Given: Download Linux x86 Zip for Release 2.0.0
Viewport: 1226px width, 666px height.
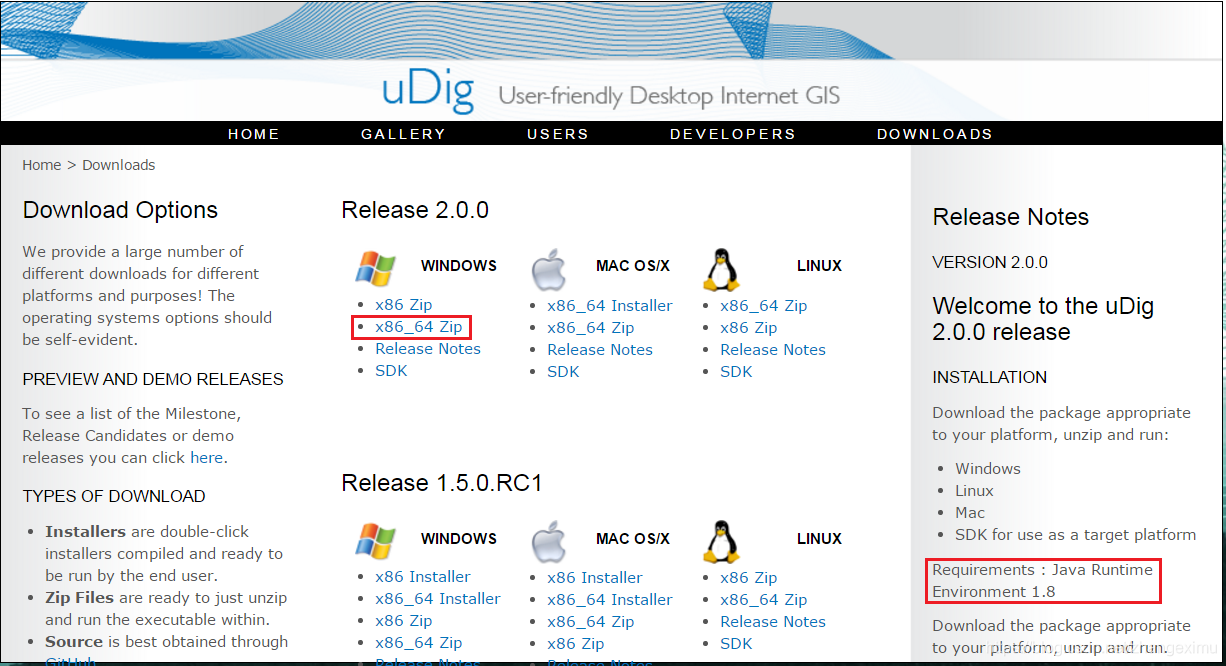Looking at the screenshot, I should coord(749,328).
